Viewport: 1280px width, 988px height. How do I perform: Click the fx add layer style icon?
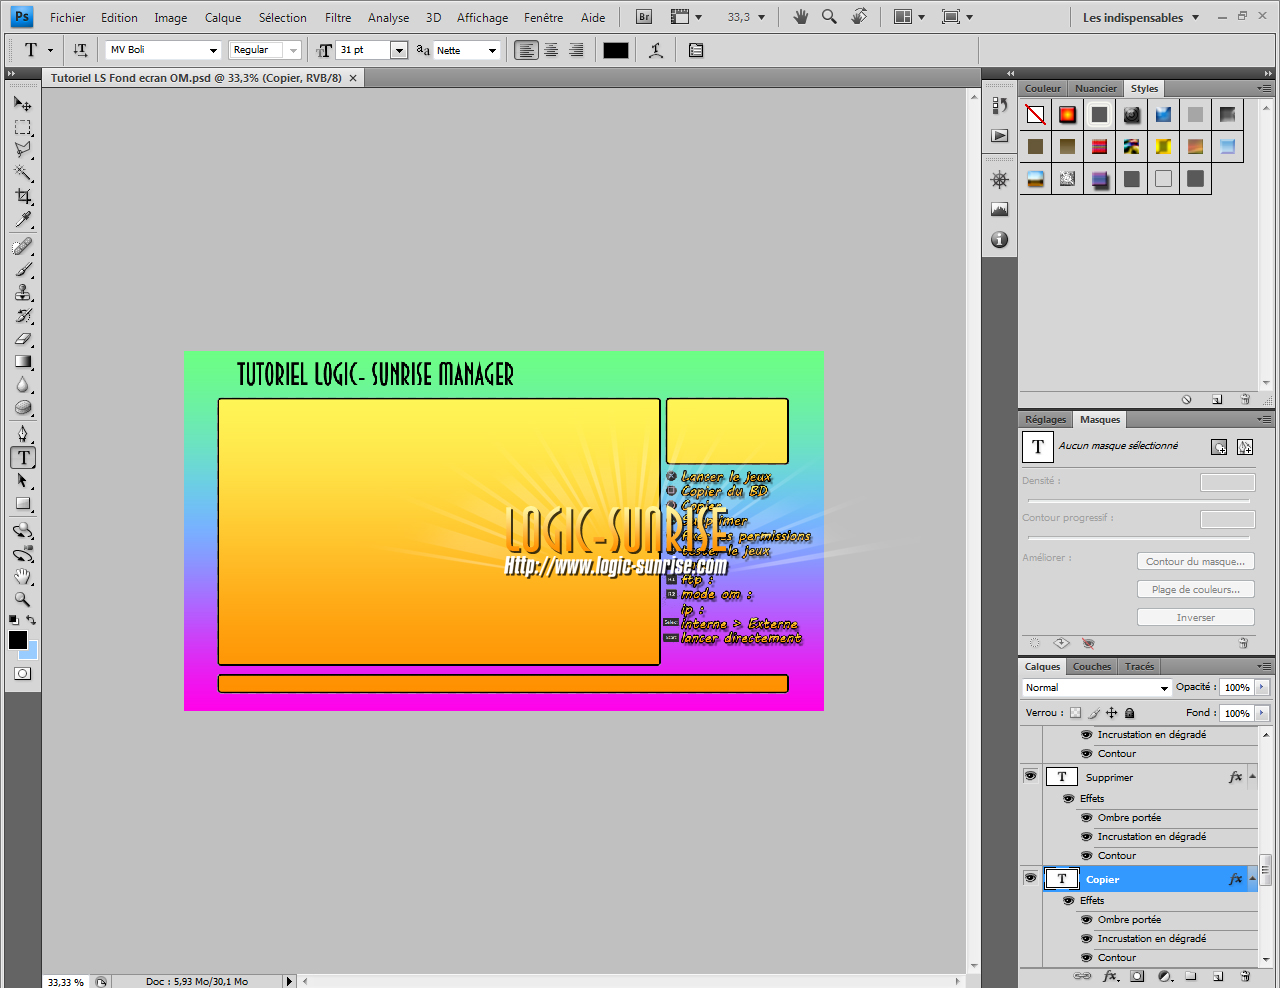click(1110, 976)
